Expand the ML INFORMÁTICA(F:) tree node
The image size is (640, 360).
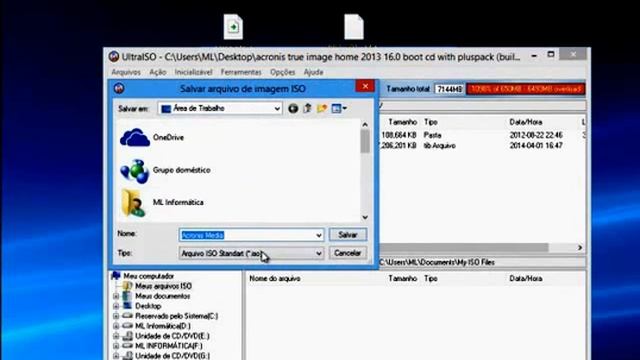point(116,346)
